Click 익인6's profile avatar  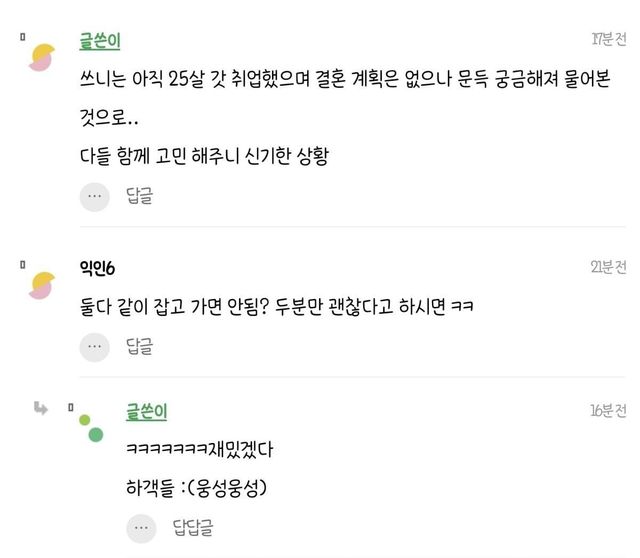point(42,286)
